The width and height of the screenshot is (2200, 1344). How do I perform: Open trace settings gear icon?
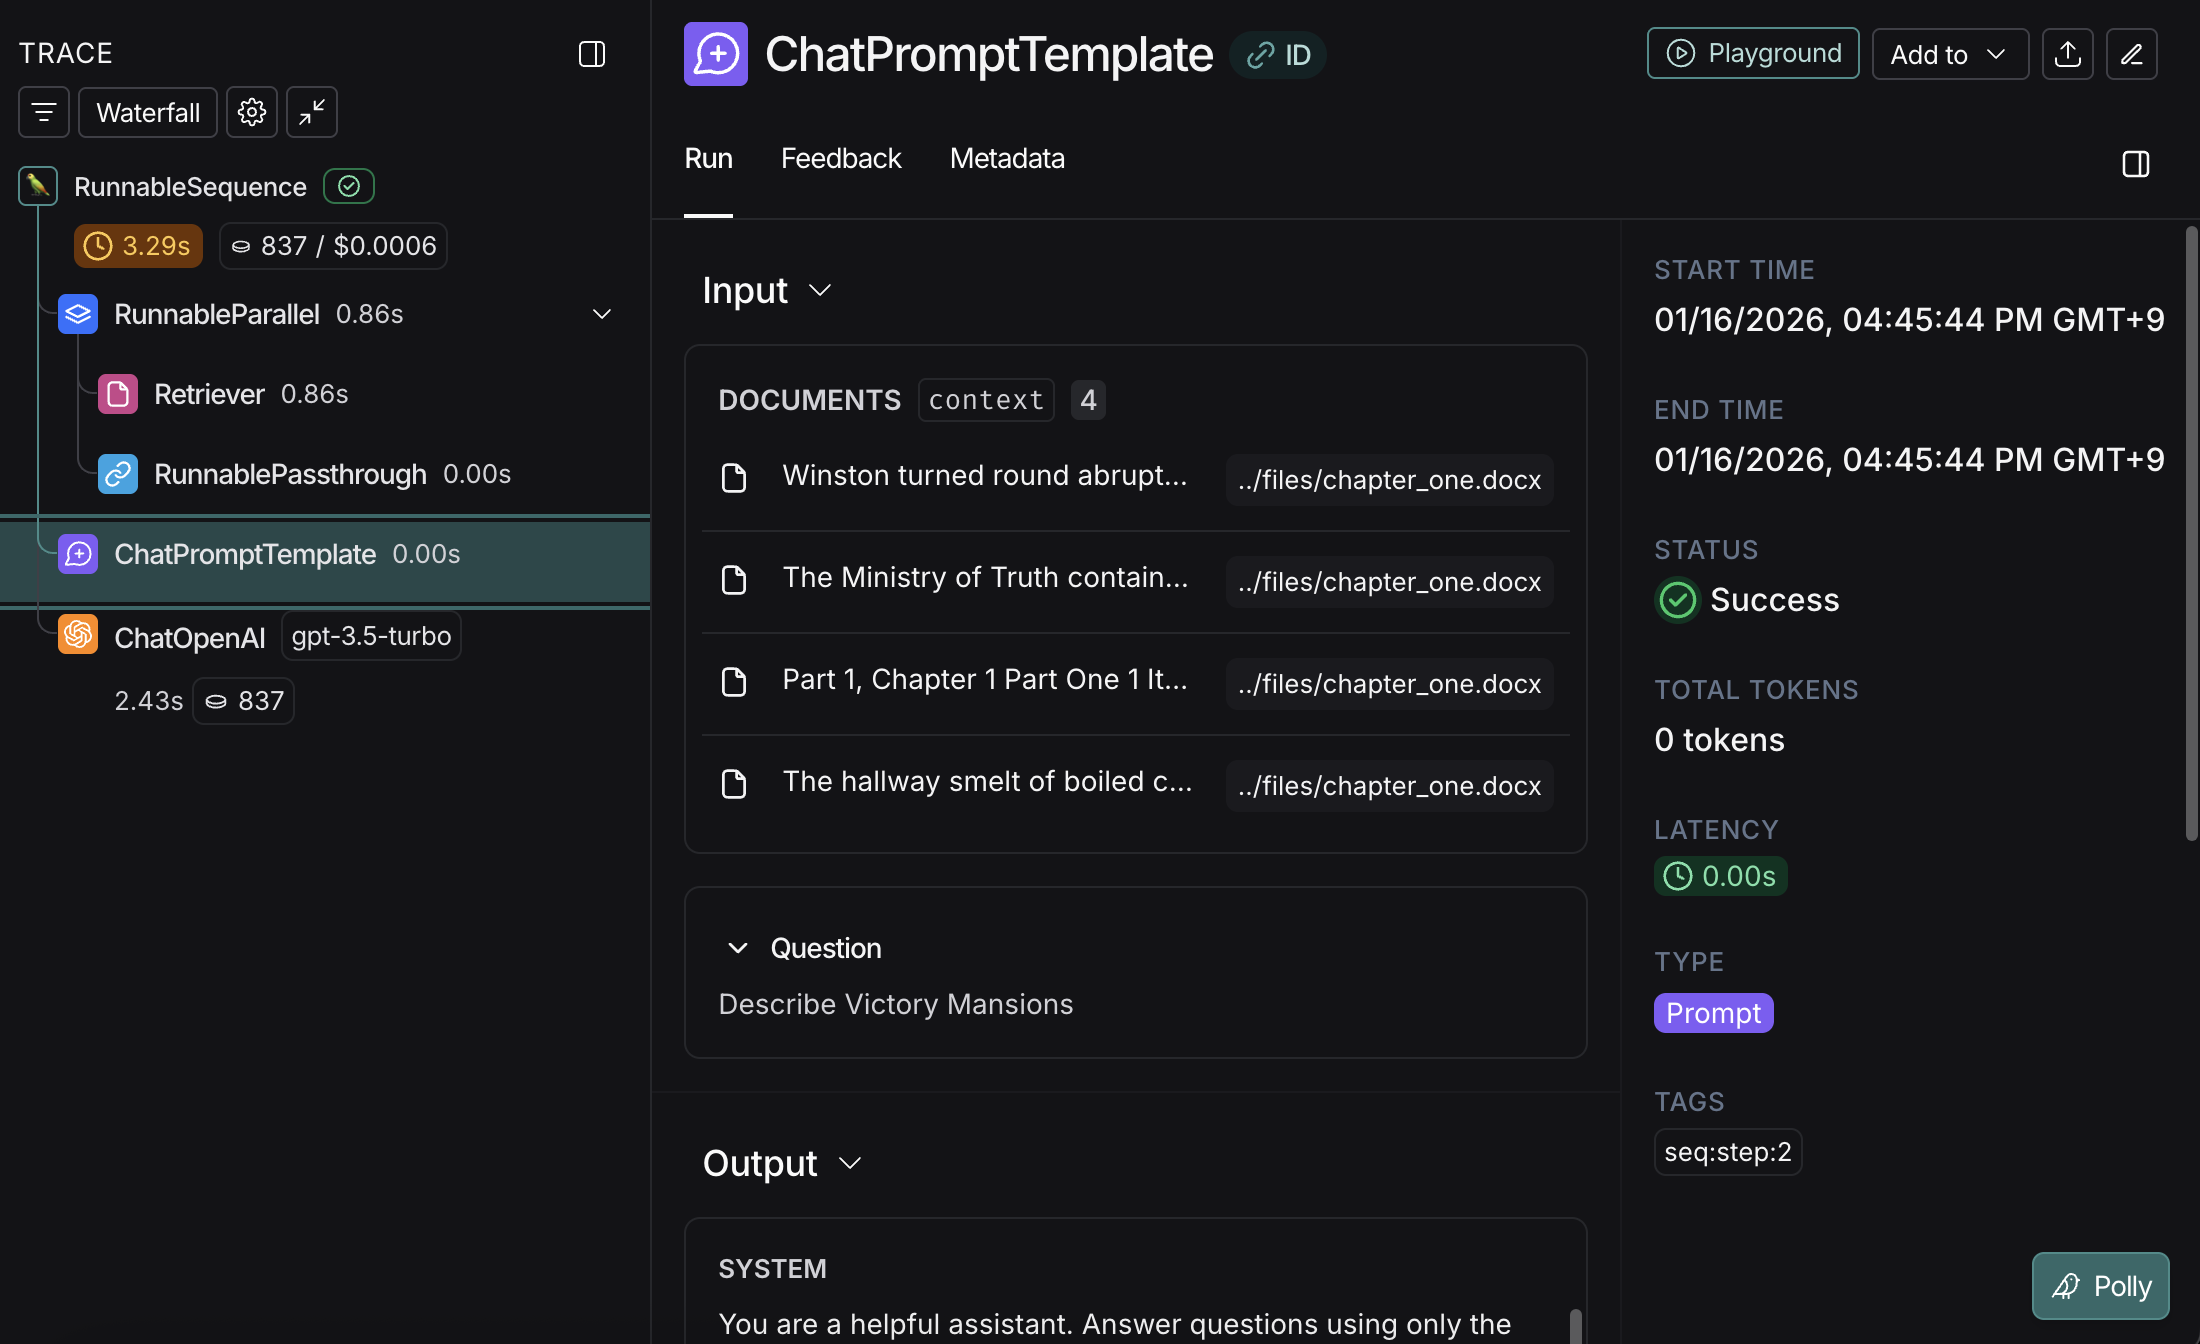pyautogui.click(x=252, y=112)
